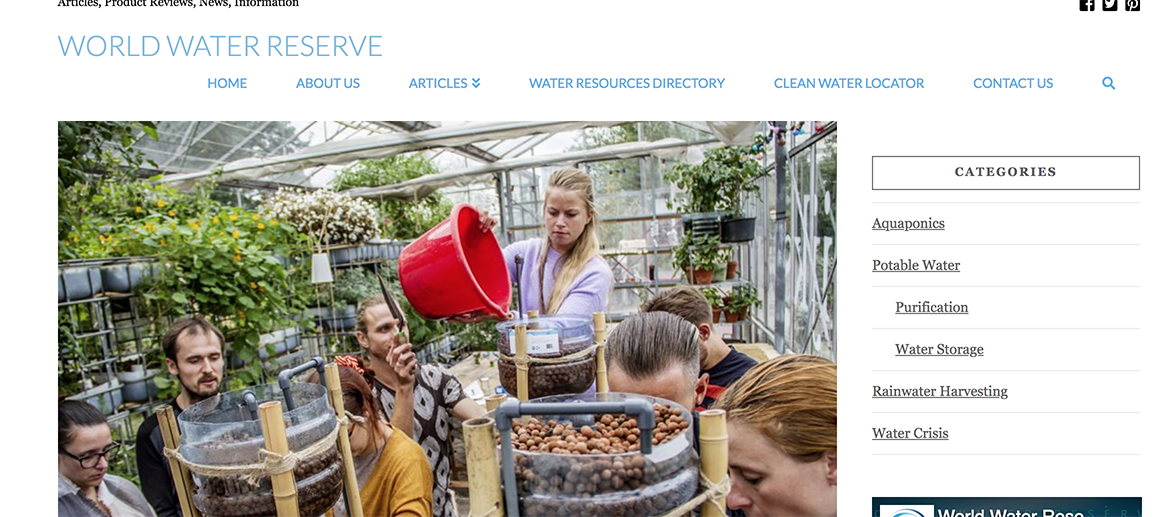Open the Water Storage subcategory

(x=939, y=349)
